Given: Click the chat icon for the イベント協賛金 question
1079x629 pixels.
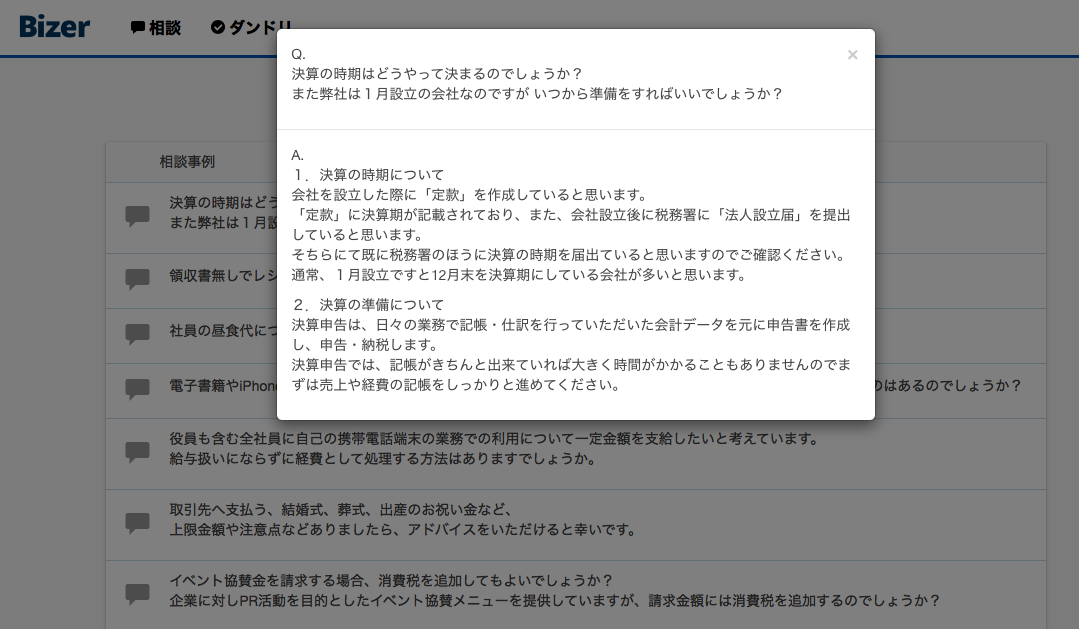Looking at the screenshot, I should point(138,594).
